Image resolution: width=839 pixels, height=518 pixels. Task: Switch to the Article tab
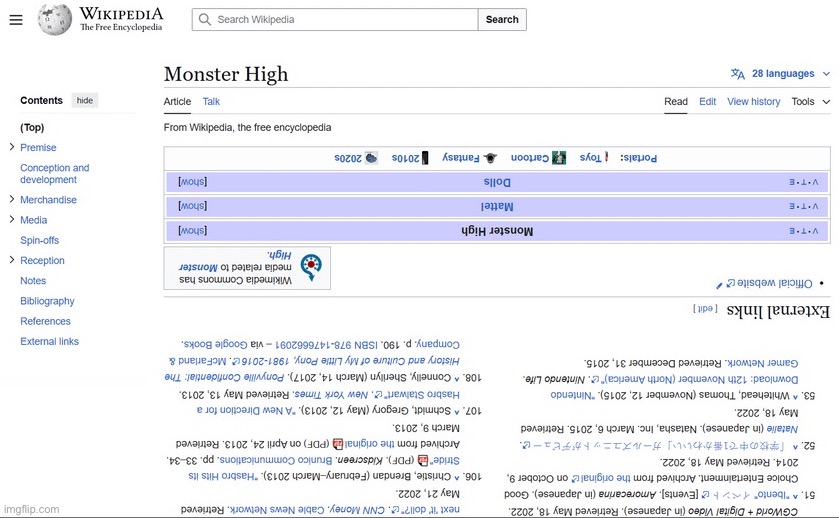click(x=177, y=102)
